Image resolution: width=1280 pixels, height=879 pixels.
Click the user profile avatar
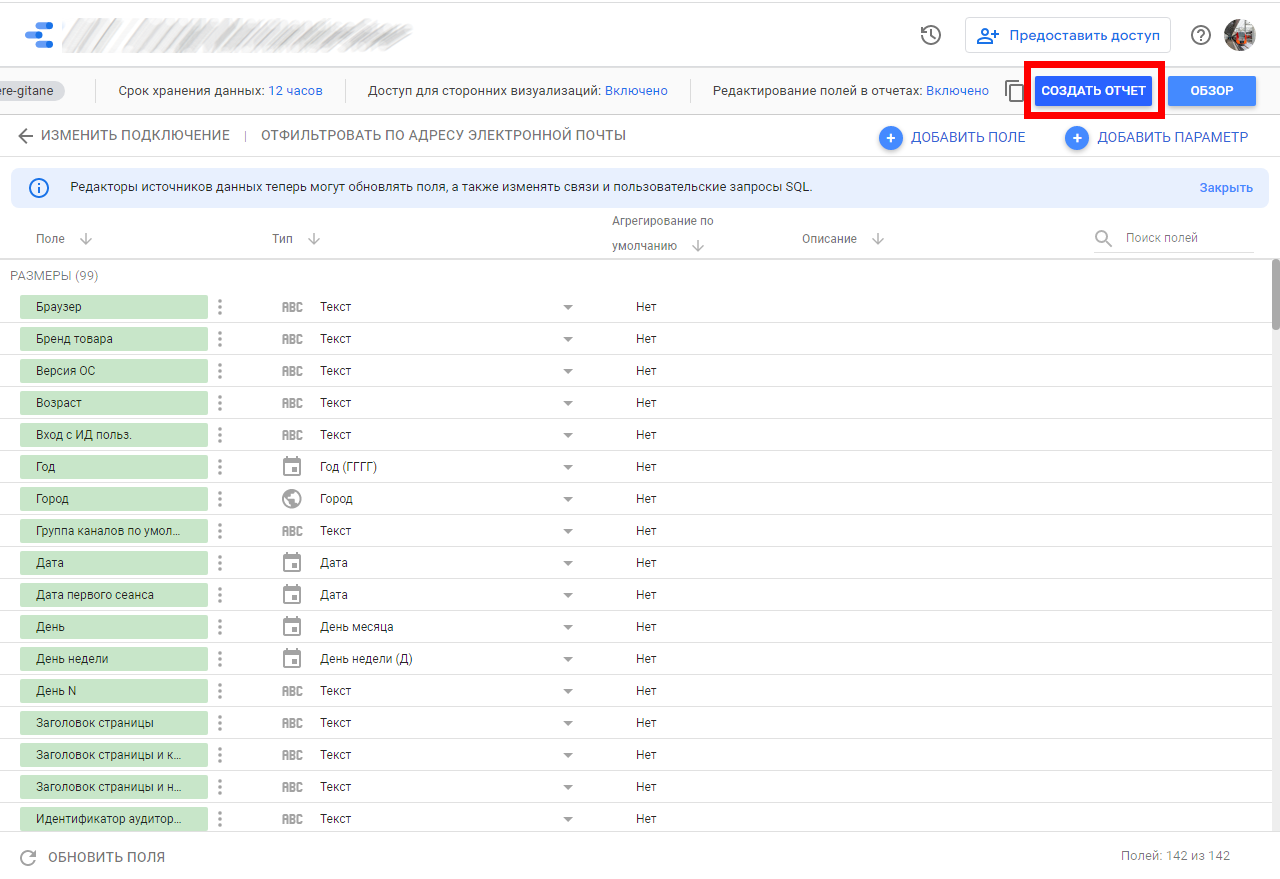(x=1239, y=35)
